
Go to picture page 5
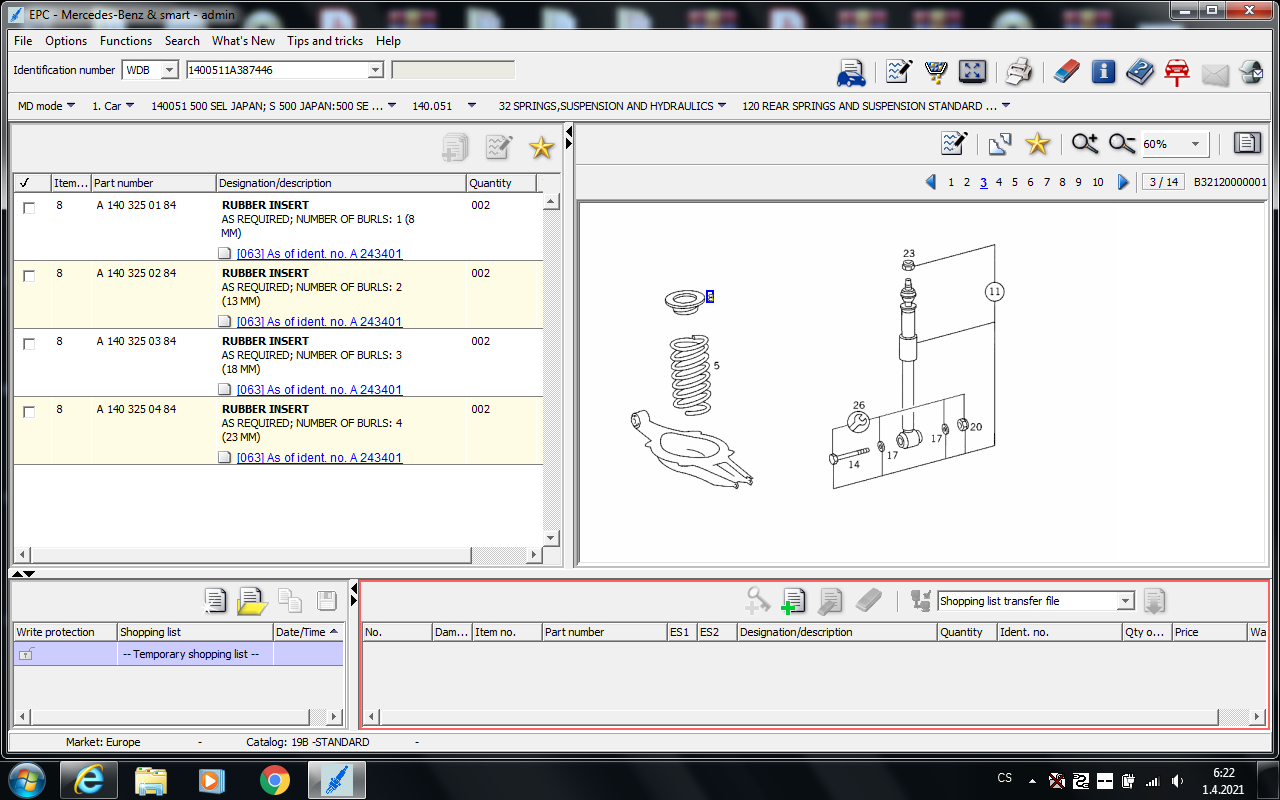click(x=1014, y=182)
